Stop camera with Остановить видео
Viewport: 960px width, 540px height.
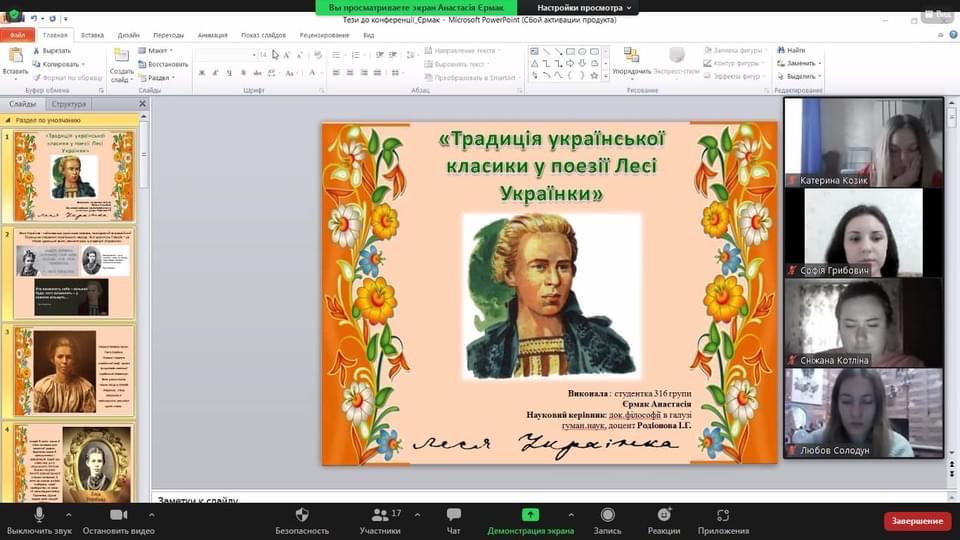click(118, 515)
